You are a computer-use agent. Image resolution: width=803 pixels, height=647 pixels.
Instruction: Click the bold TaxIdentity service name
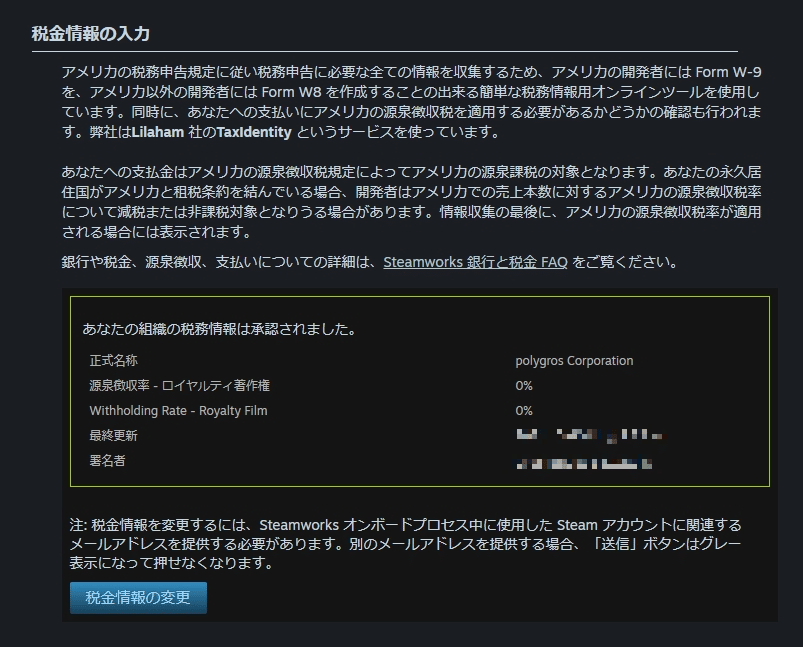[x=254, y=132]
